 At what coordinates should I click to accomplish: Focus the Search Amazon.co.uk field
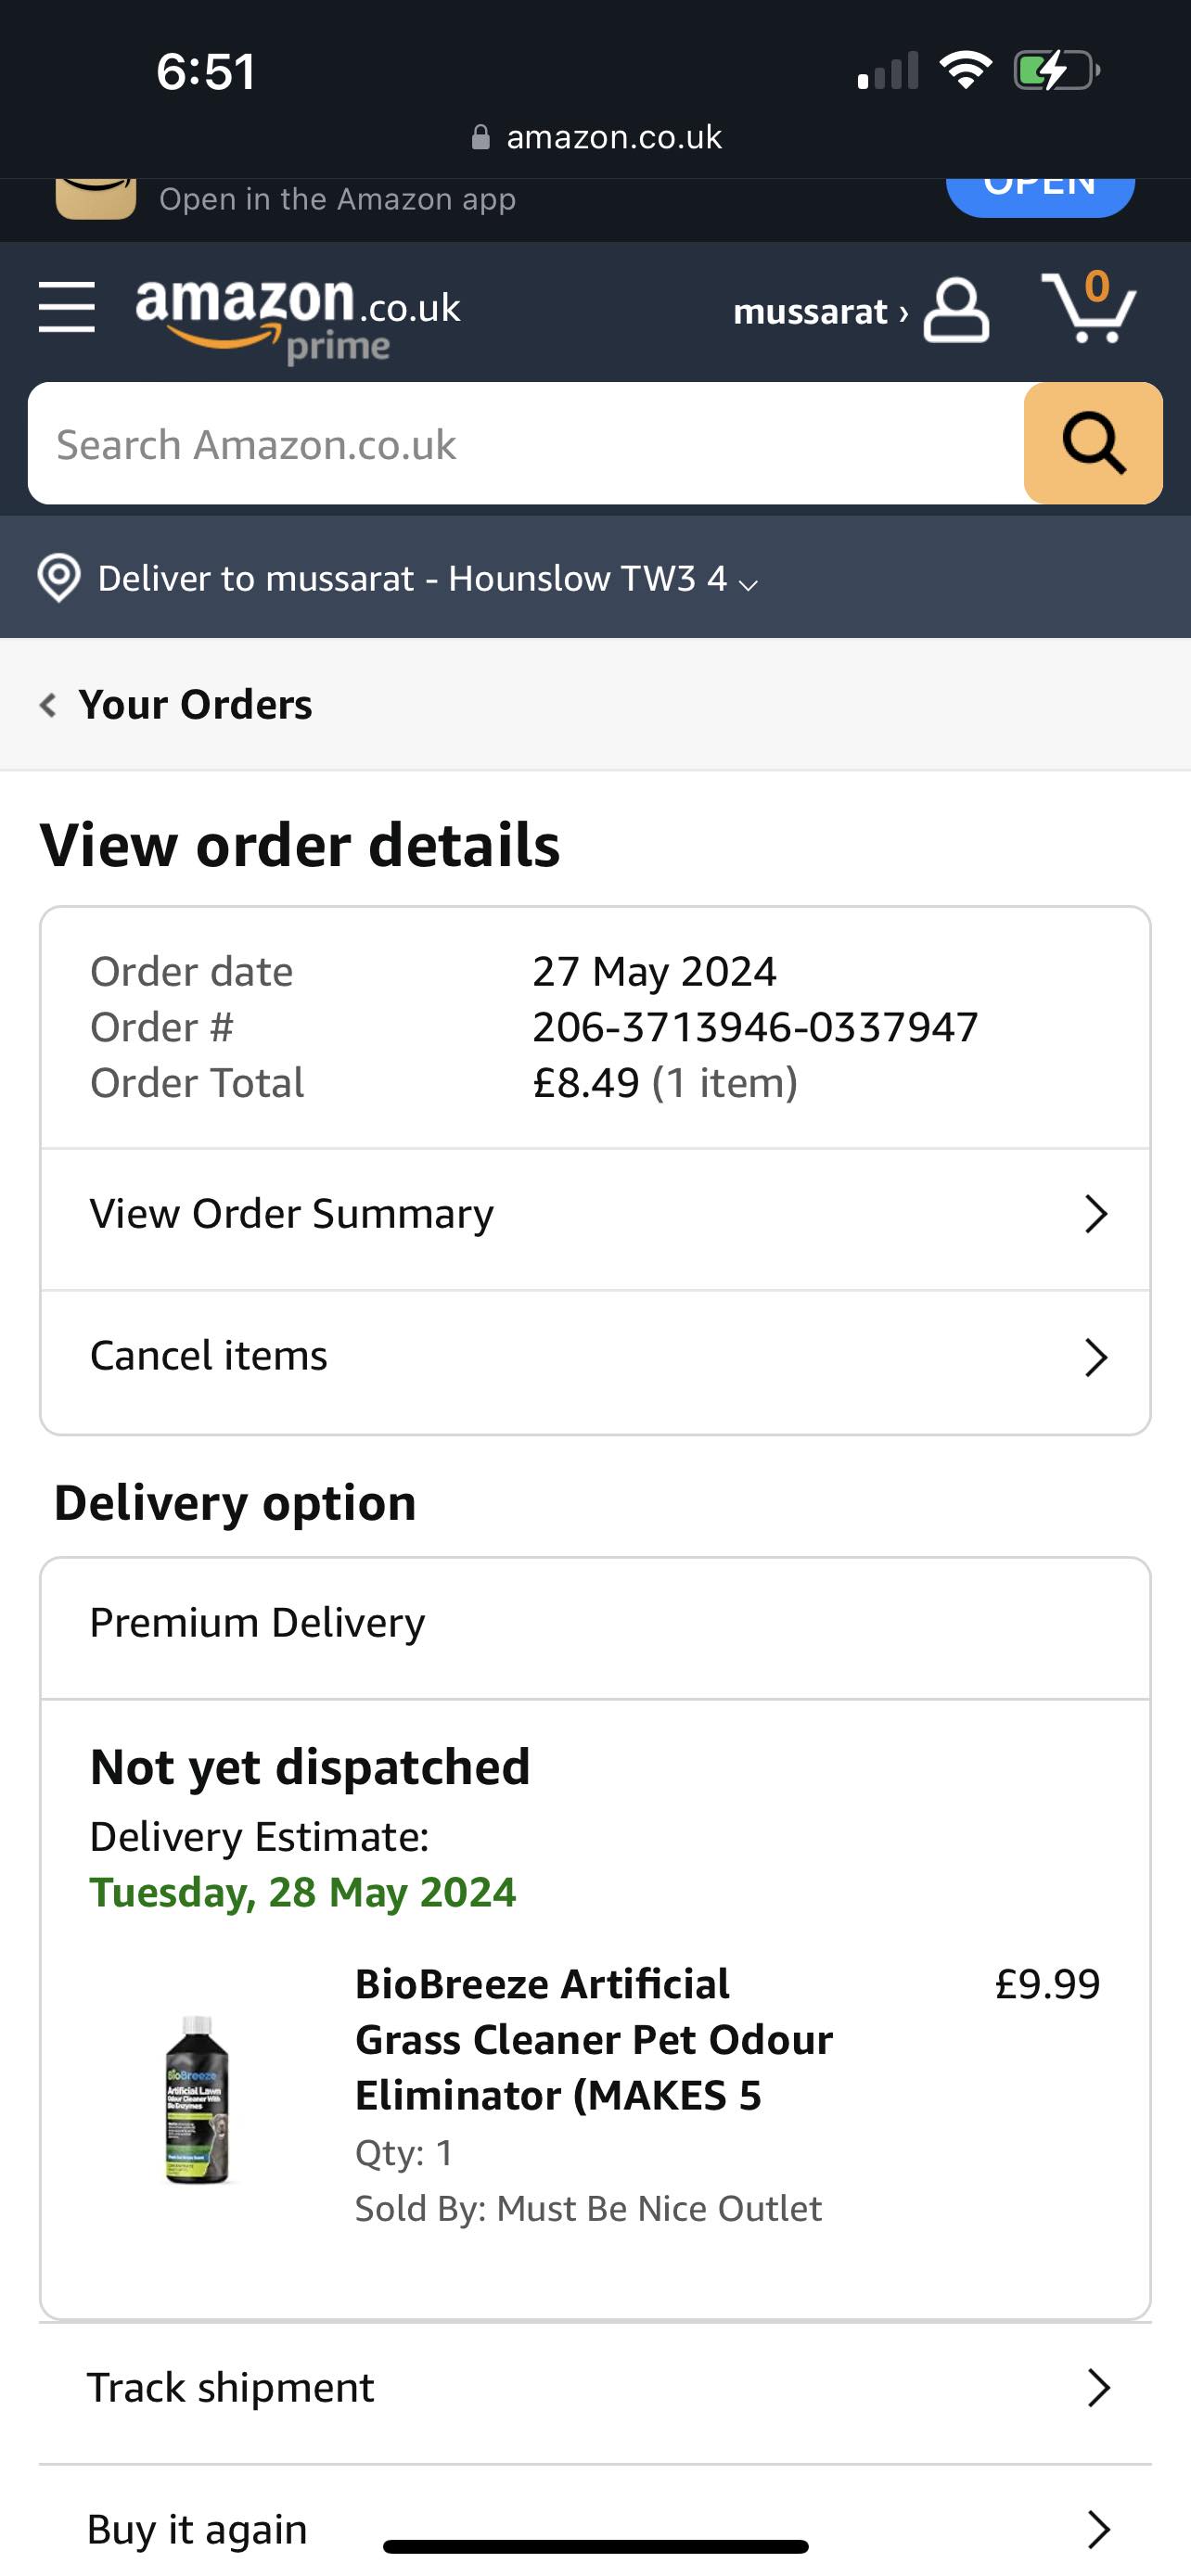tap(526, 443)
